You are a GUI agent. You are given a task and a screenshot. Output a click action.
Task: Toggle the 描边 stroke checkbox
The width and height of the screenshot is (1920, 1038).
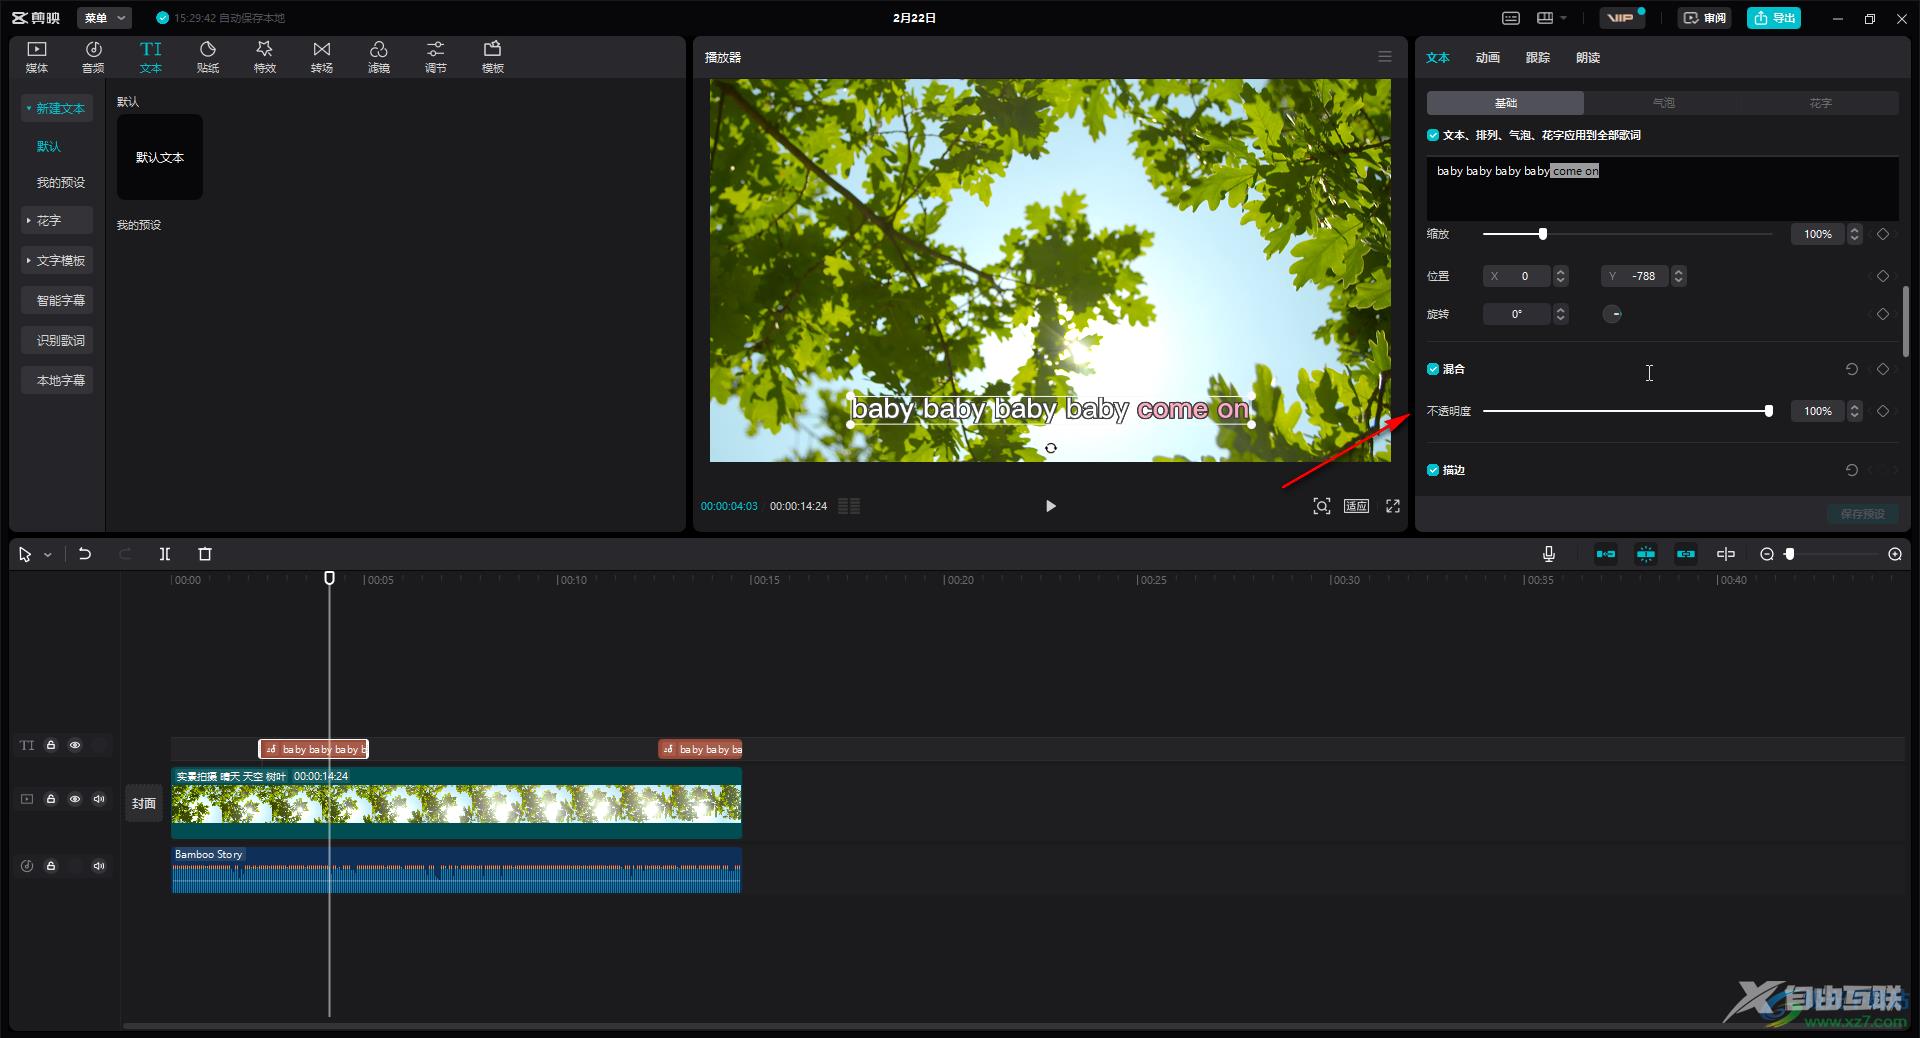(1433, 470)
